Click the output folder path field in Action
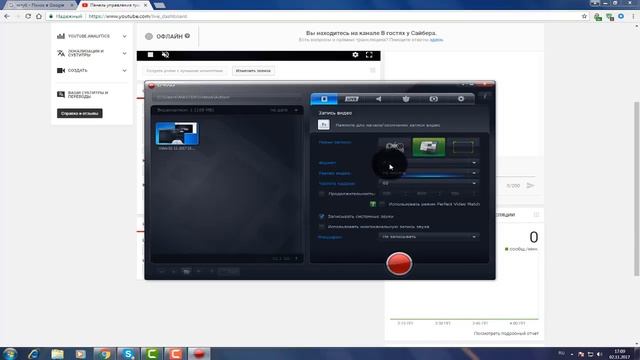The width and height of the screenshot is (640, 360). point(227,97)
